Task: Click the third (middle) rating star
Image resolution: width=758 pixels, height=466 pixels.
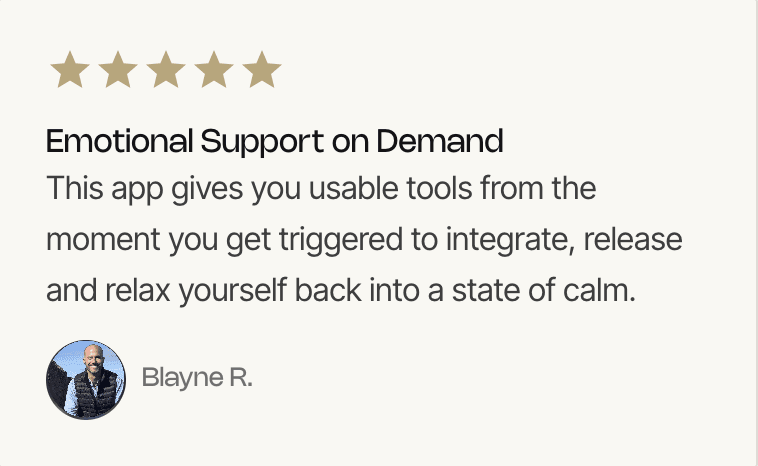Action: coord(166,70)
